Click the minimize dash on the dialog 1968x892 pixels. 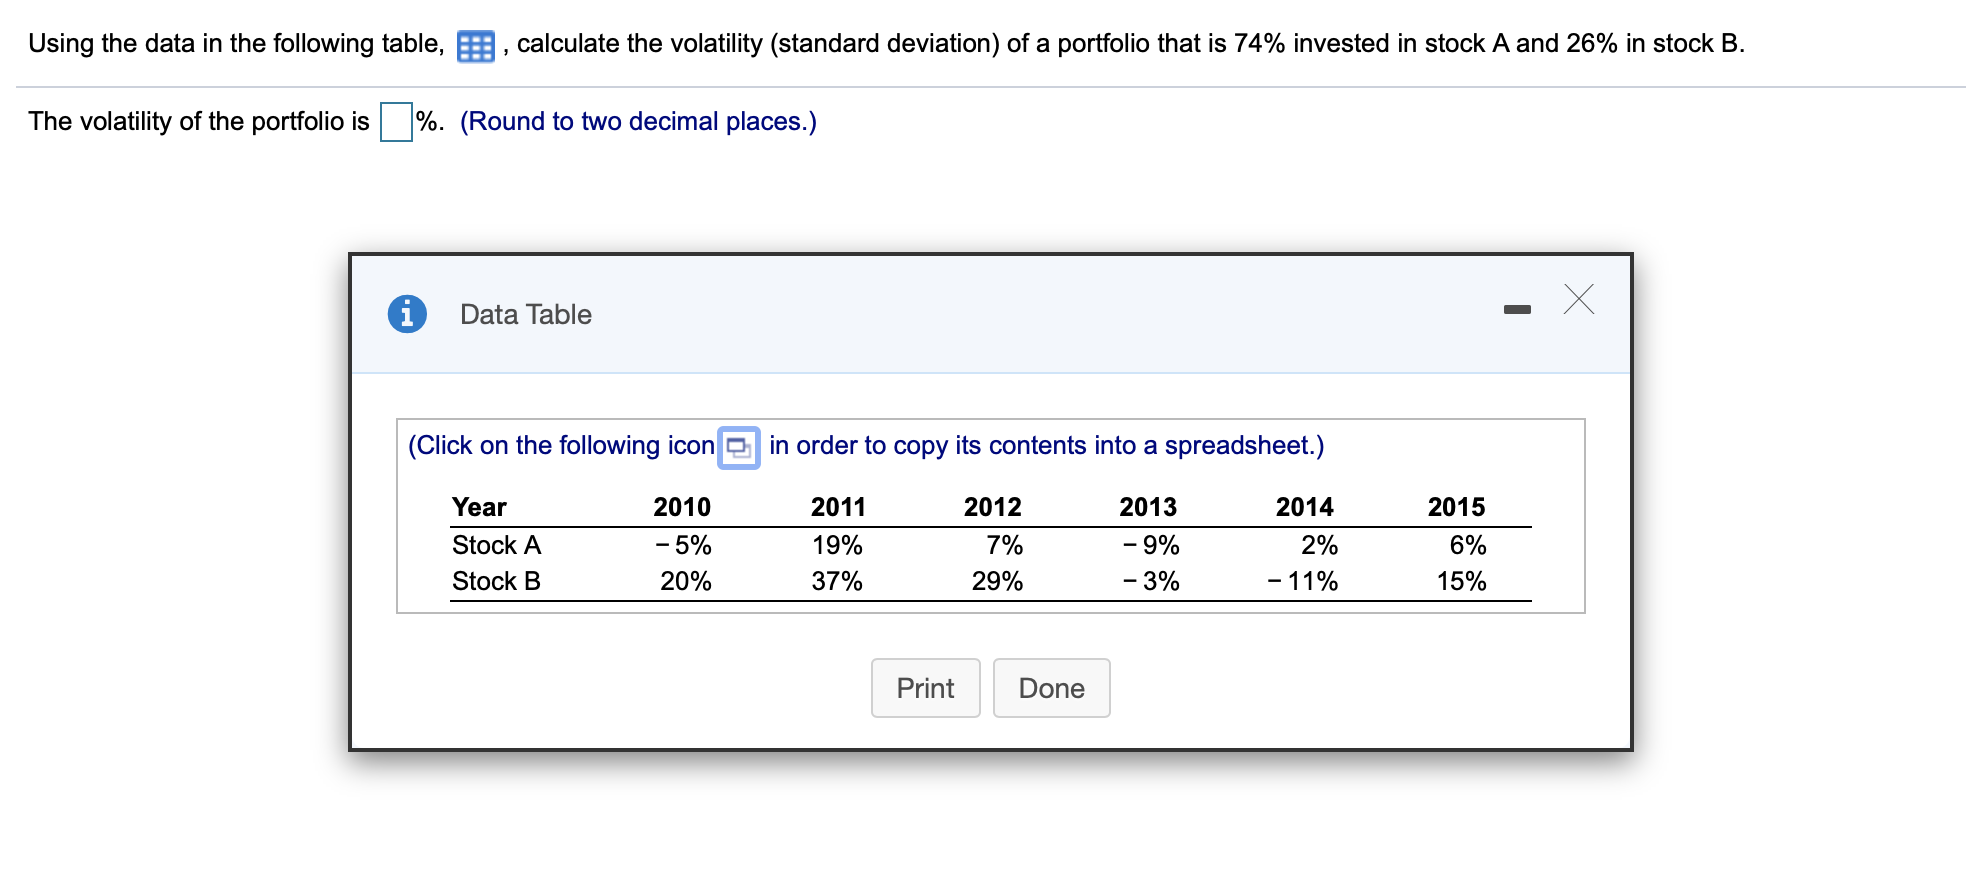(x=1517, y=308)
